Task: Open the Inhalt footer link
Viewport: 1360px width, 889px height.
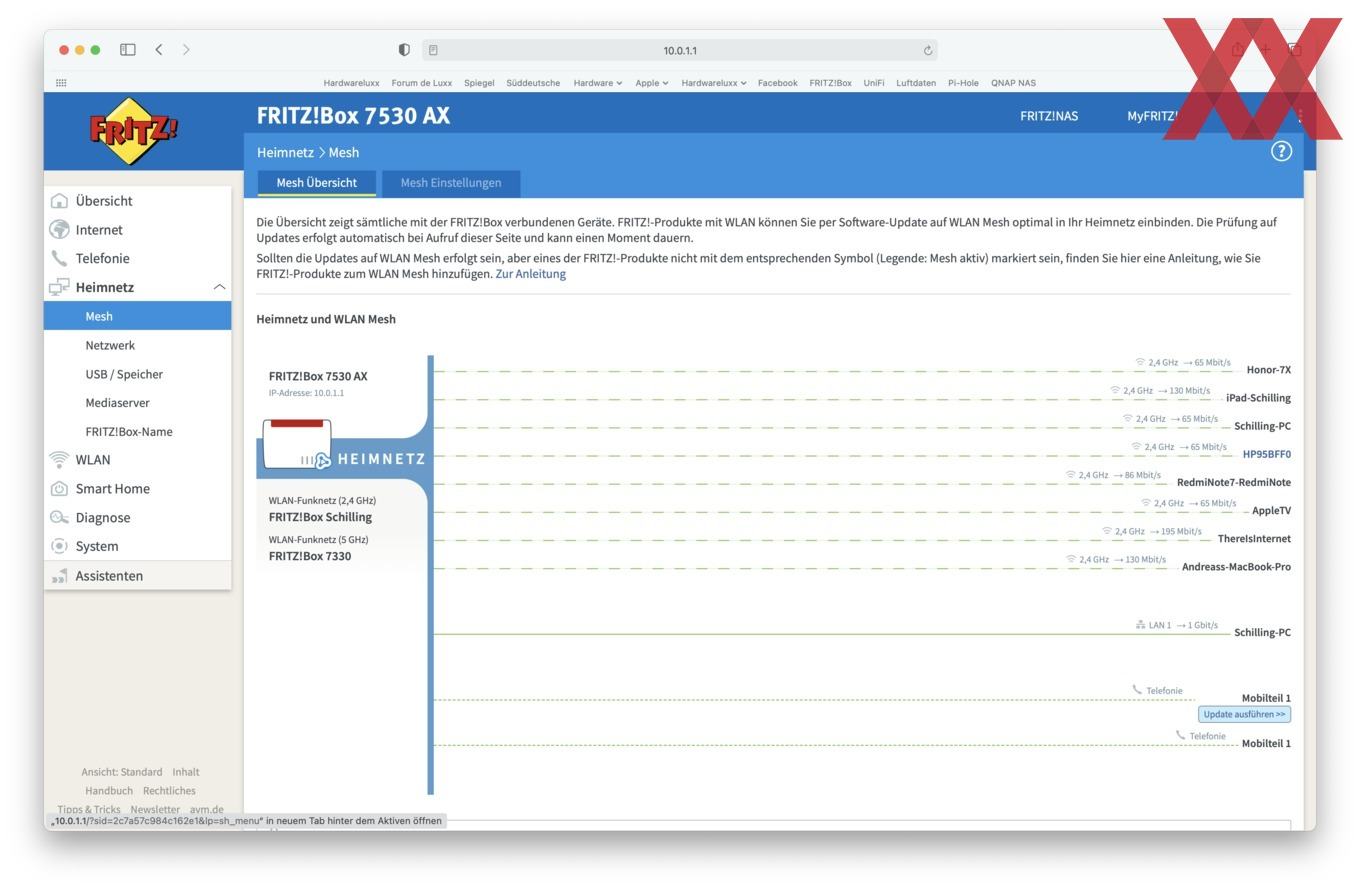Action: 186,772
